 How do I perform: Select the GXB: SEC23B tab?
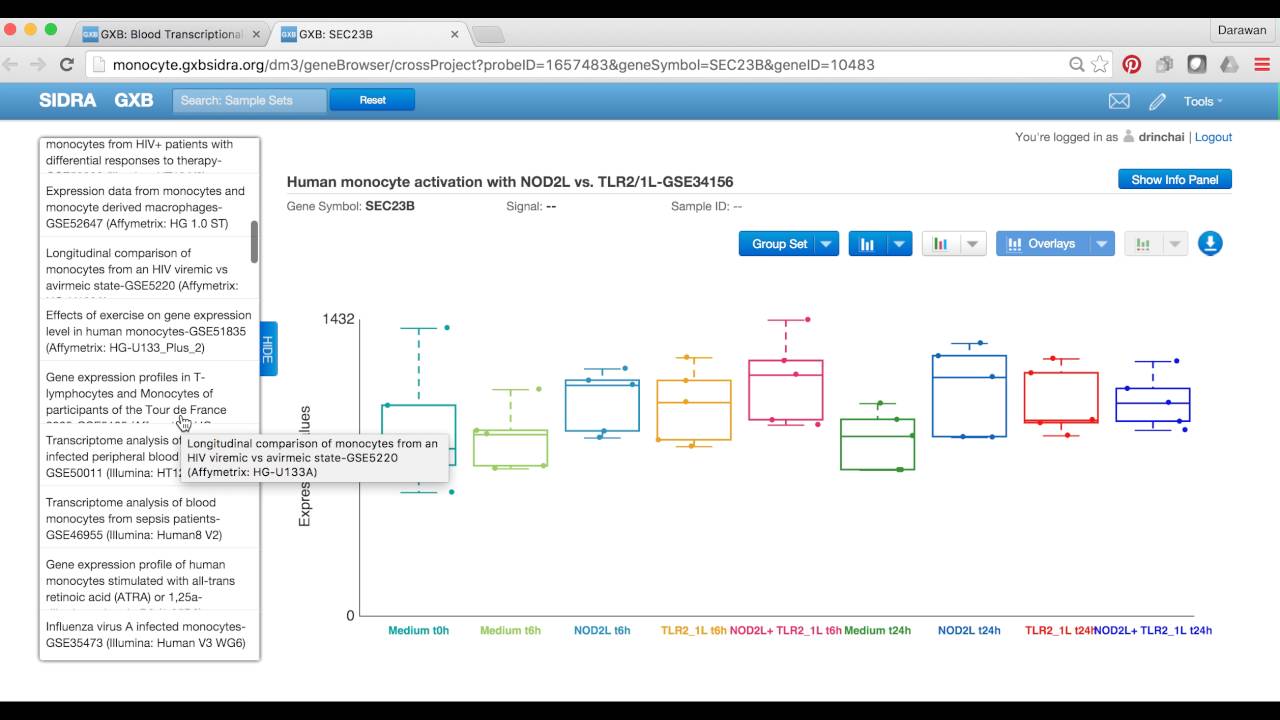pos(370,34)
